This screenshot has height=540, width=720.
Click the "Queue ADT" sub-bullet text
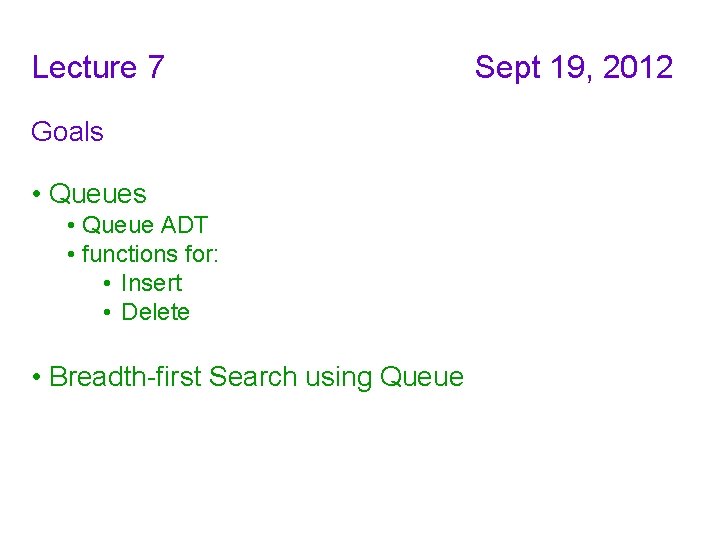145,225
